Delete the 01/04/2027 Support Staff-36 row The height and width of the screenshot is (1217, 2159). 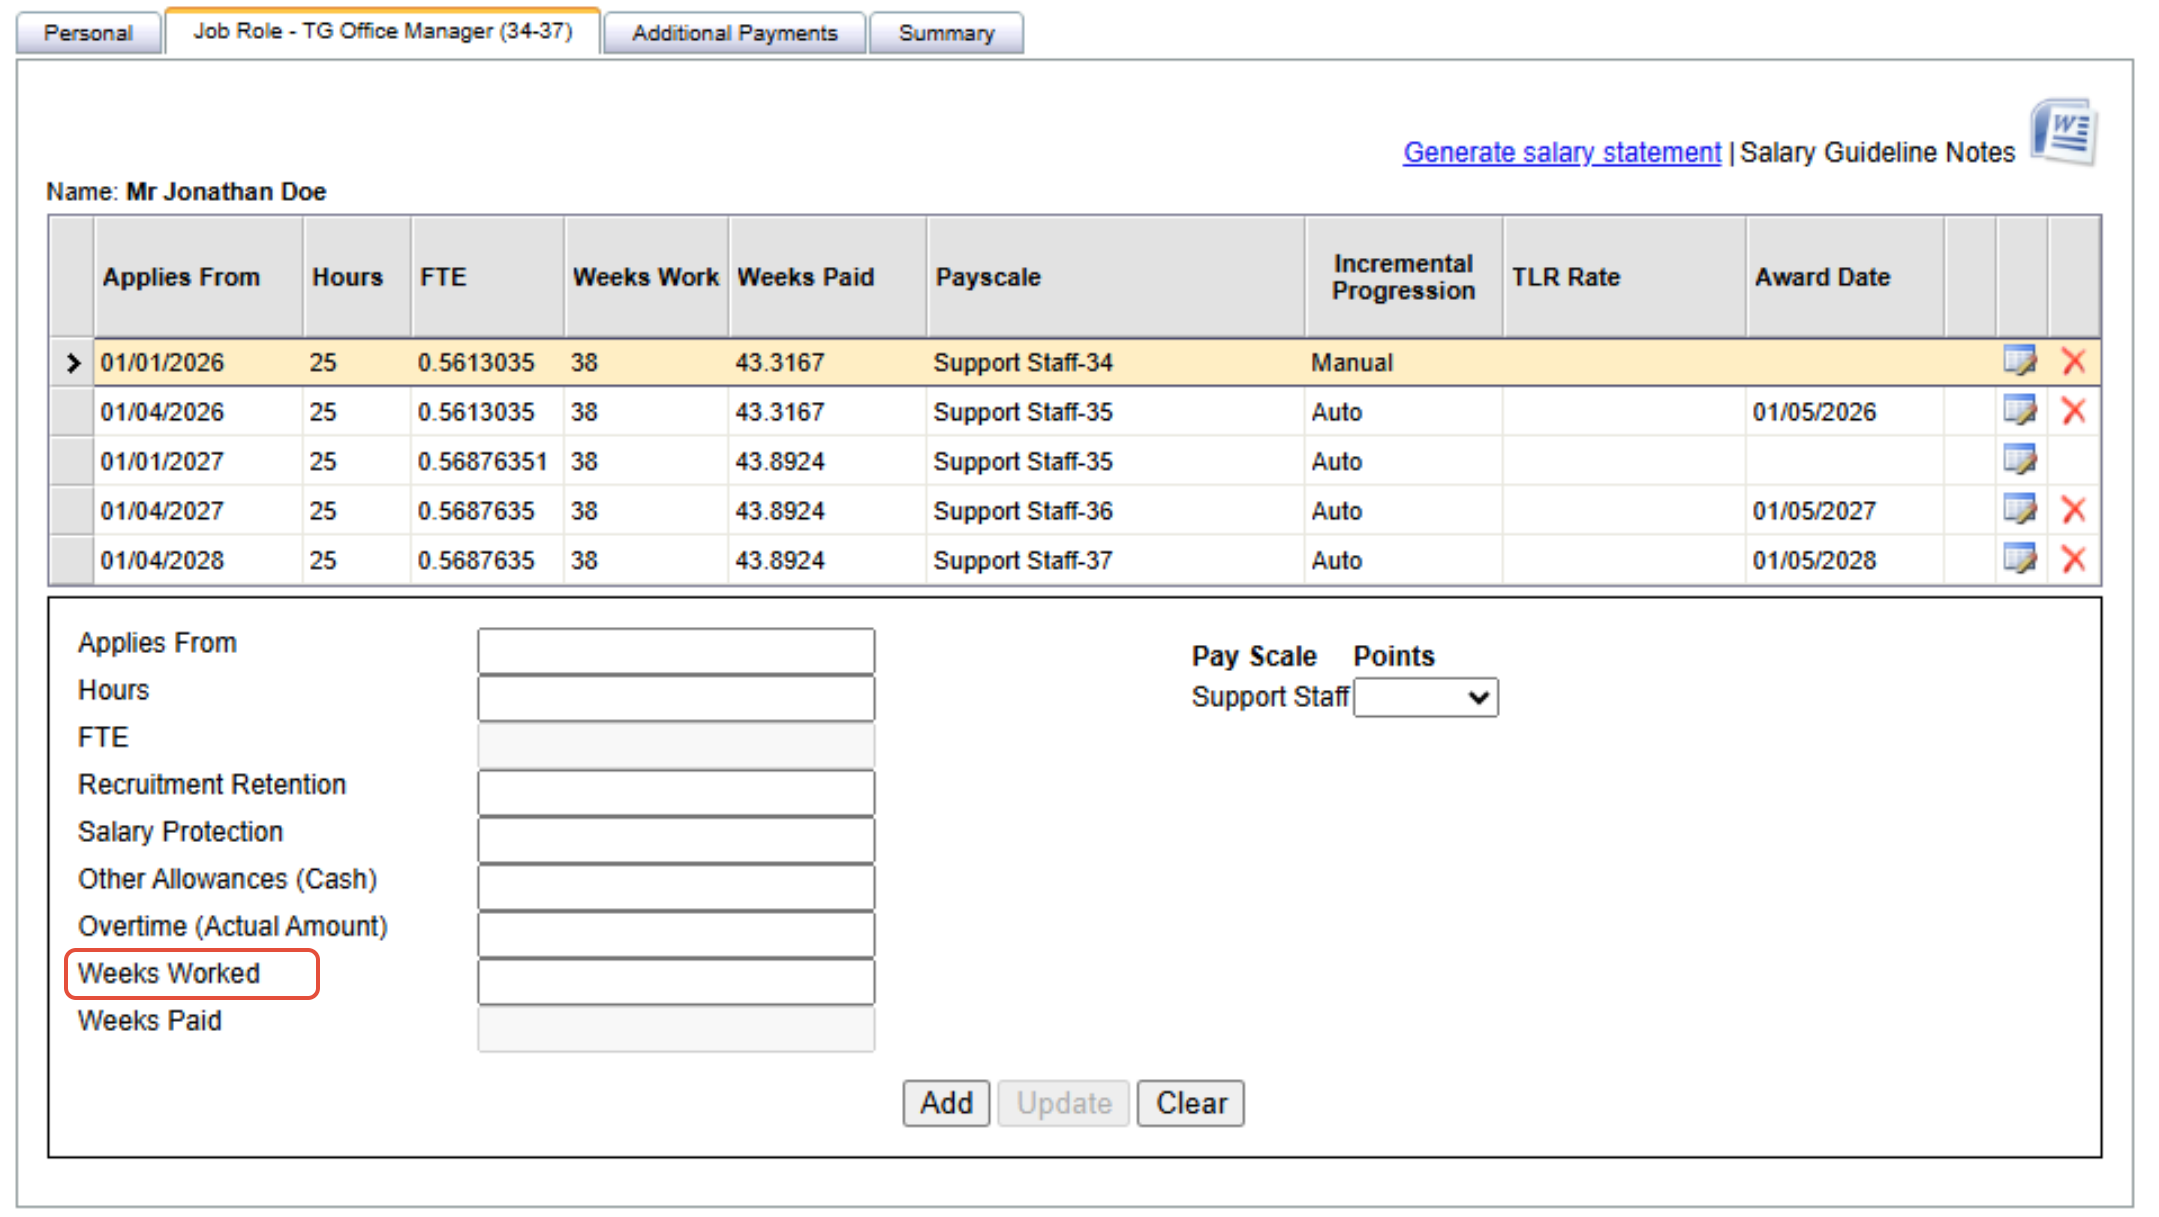click(2073, 510)
